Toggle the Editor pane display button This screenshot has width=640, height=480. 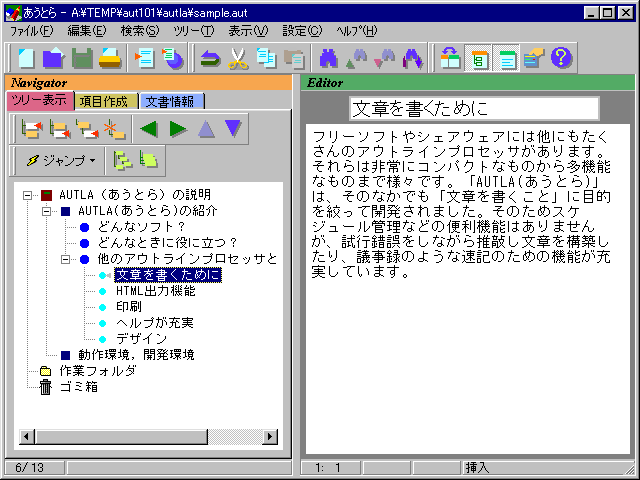pyautogui.click(x=507, y=58)
